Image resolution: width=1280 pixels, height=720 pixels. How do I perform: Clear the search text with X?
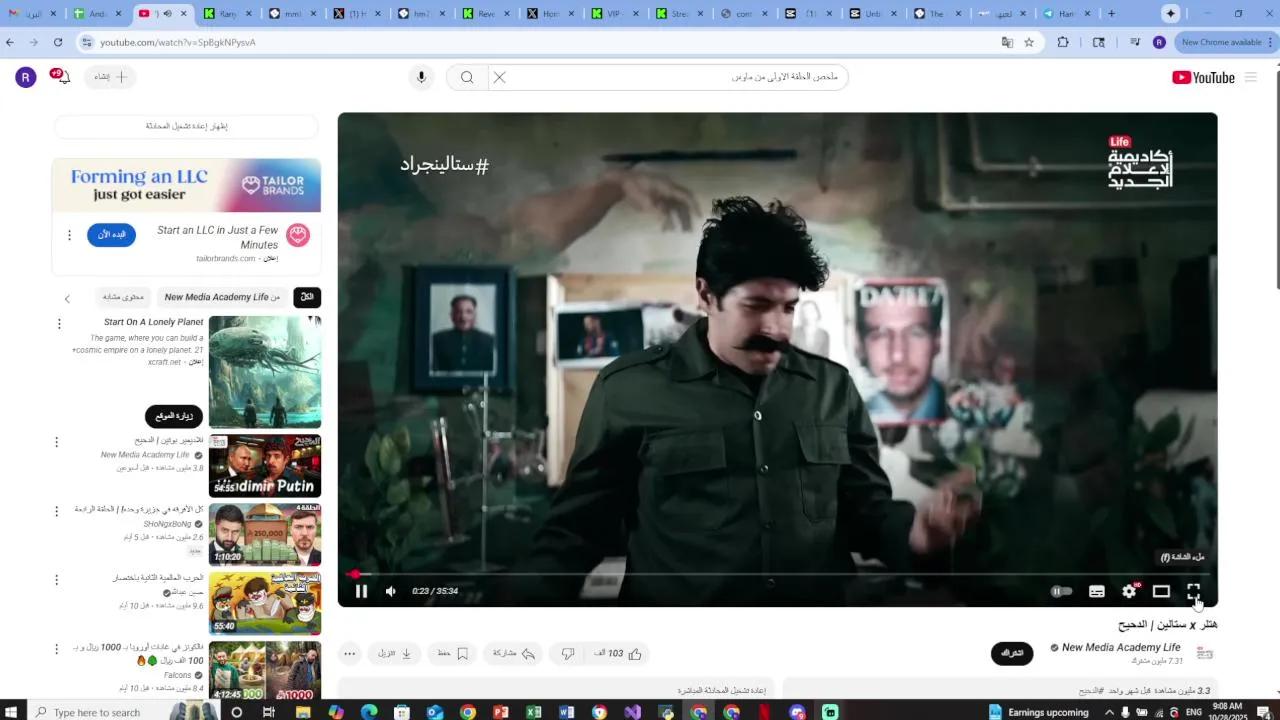499,77
